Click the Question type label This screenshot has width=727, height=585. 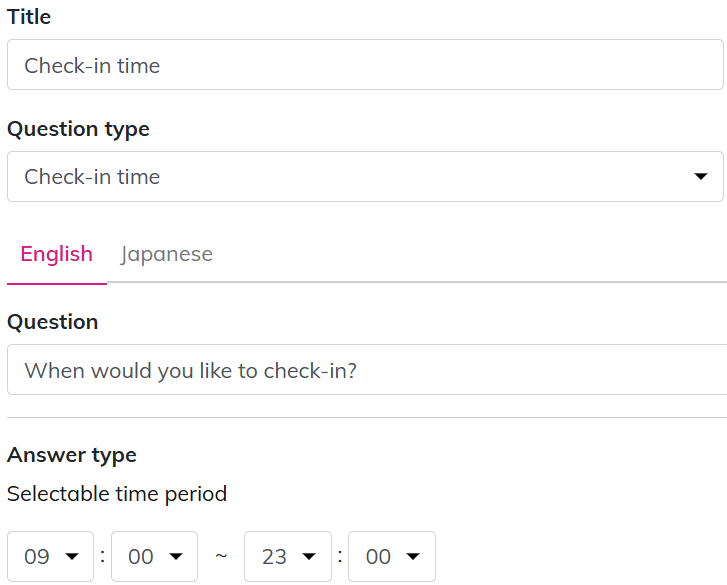[78, 129]
